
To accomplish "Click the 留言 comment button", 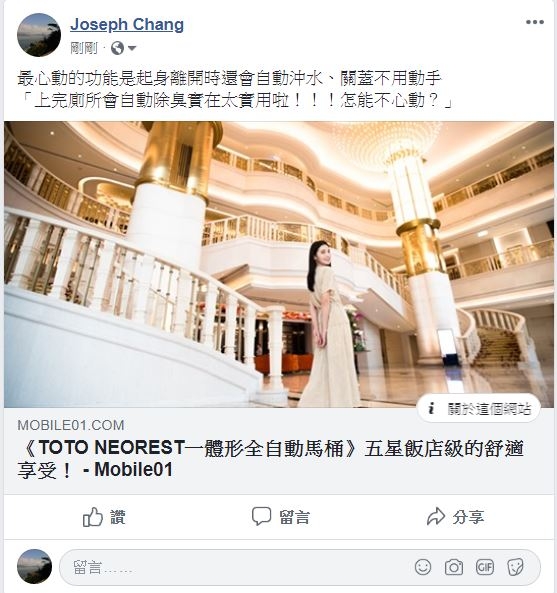I will click(281, 517).
